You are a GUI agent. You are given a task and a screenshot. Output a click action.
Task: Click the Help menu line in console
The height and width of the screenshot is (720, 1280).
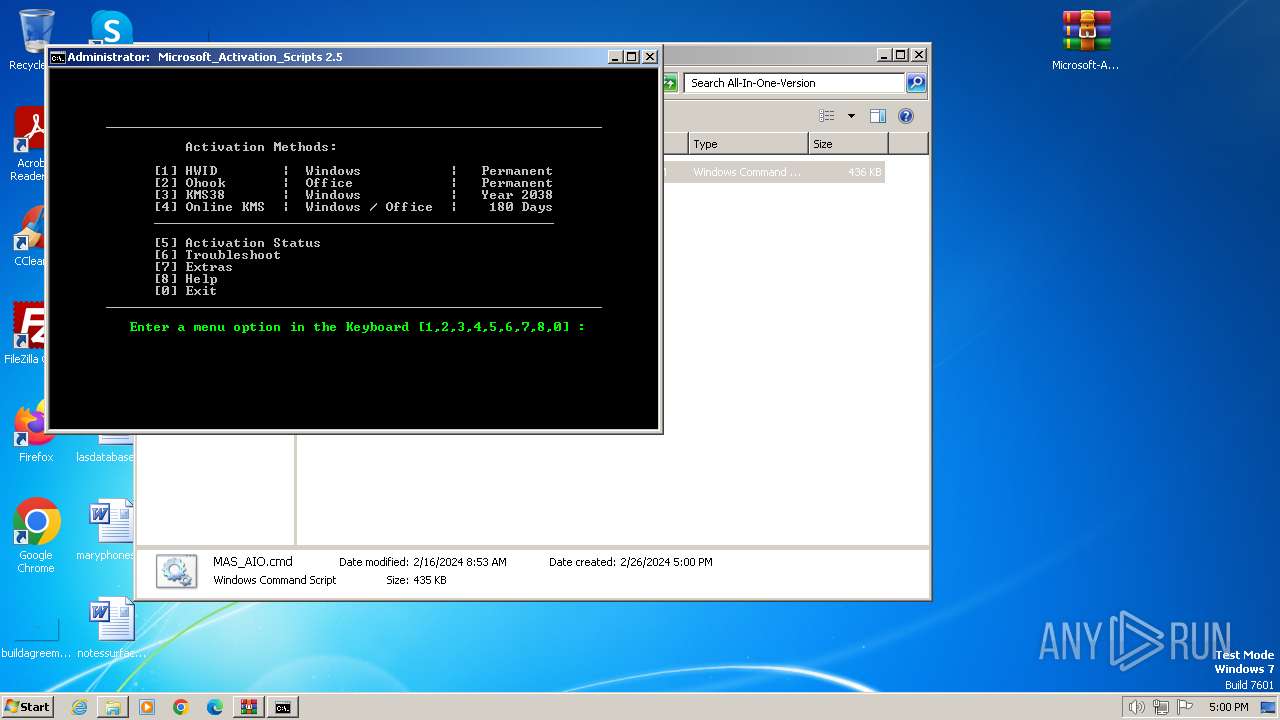[x=185, y=279]
